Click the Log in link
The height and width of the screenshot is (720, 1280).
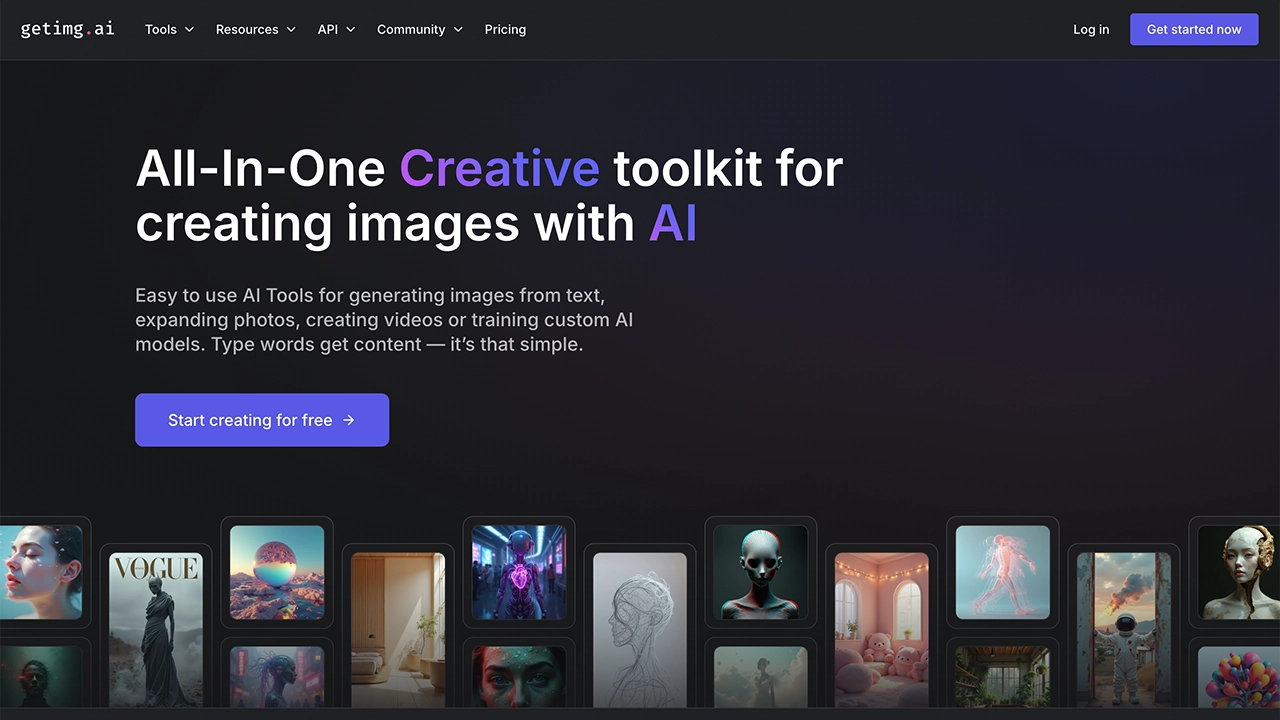pyautogui.click(x=1090, y=29)
